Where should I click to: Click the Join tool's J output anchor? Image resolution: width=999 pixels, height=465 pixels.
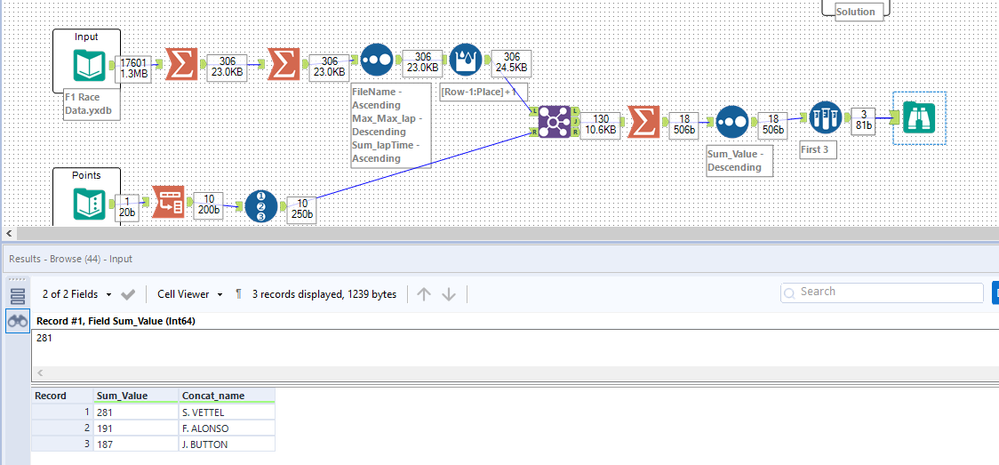575,121
